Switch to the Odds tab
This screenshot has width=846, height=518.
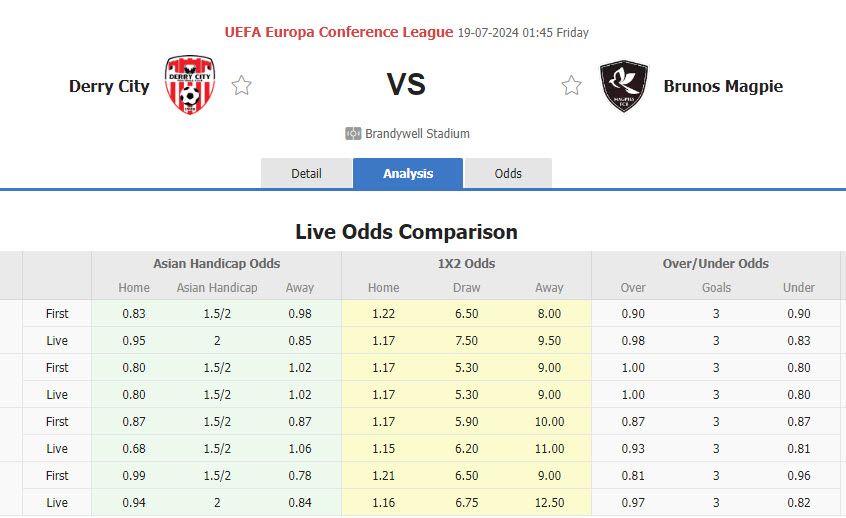pyautogui.click(x=508, y=173)
